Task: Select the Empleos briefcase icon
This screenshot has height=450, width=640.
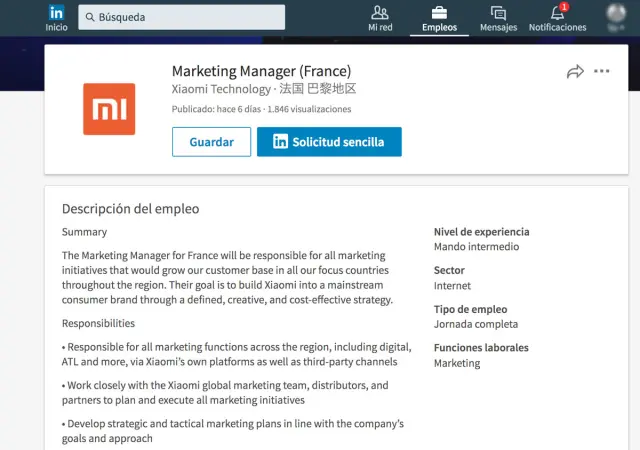Action: click(439, 13)
